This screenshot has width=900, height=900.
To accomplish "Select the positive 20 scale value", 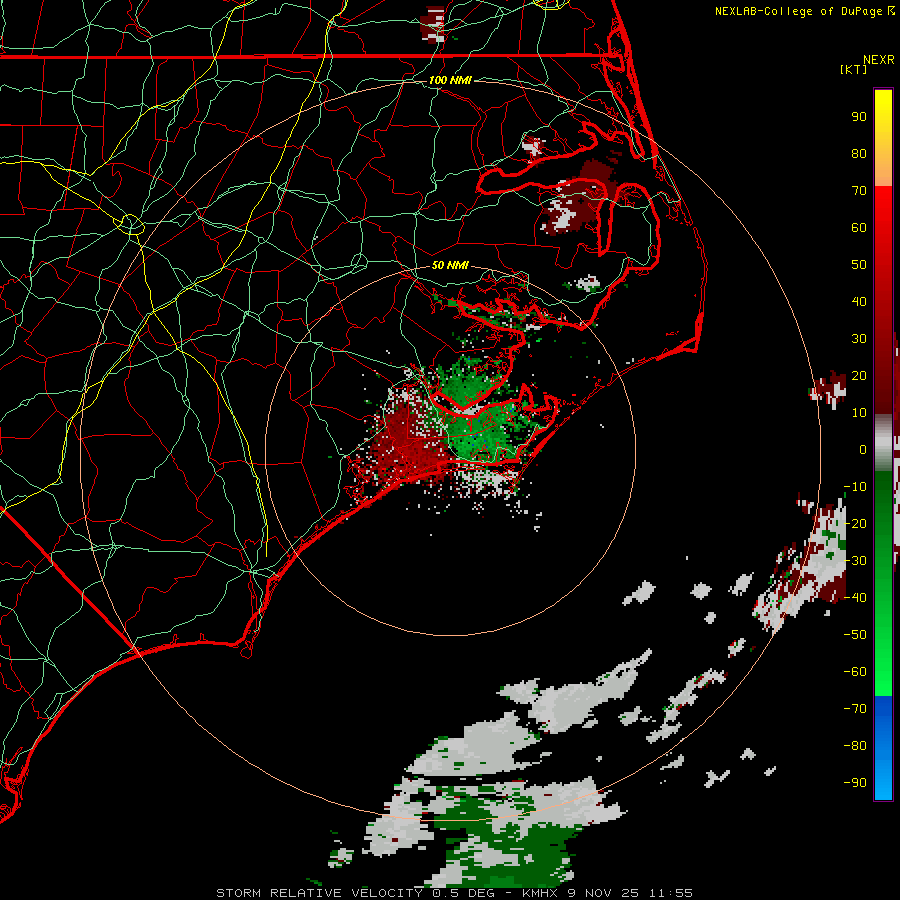I will [x=859, y=376].
